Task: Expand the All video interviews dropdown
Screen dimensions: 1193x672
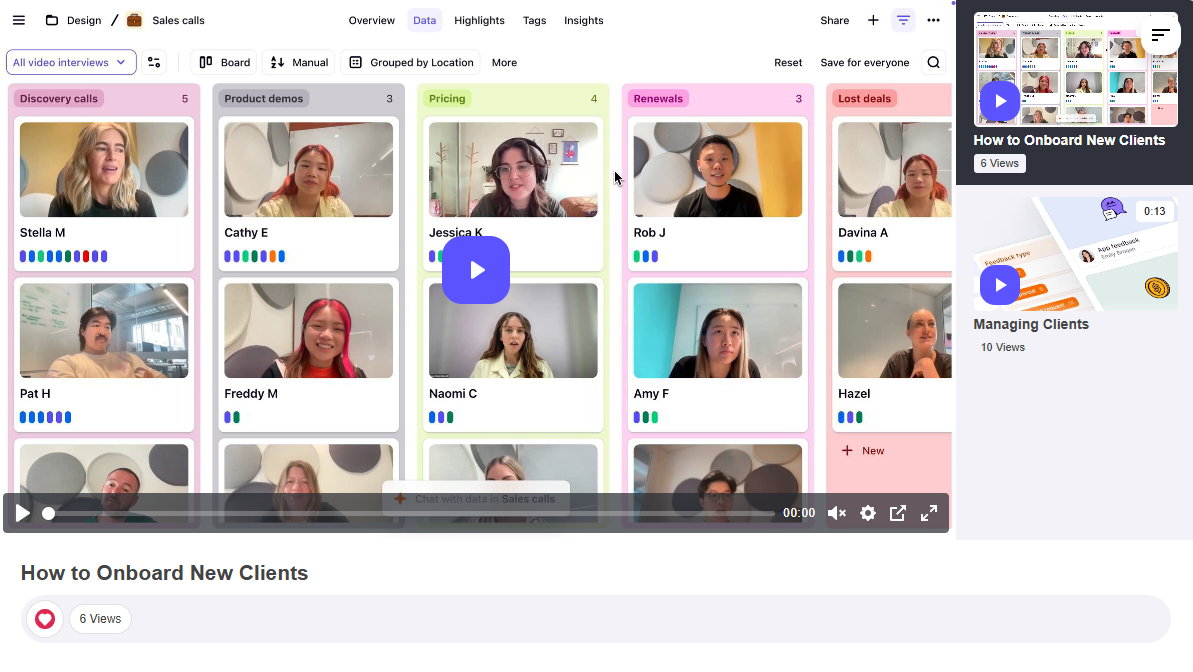Action: coord(70,62)
